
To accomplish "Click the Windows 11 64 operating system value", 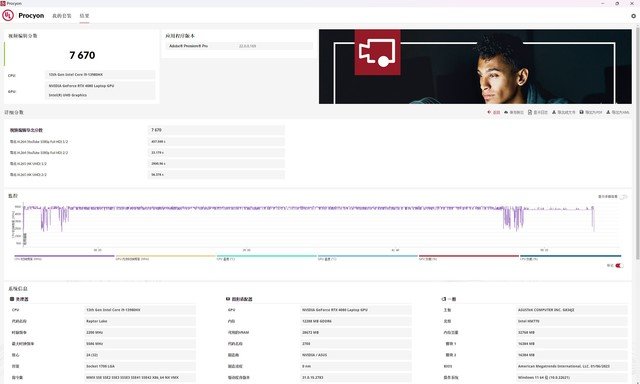I will (572, 377).
